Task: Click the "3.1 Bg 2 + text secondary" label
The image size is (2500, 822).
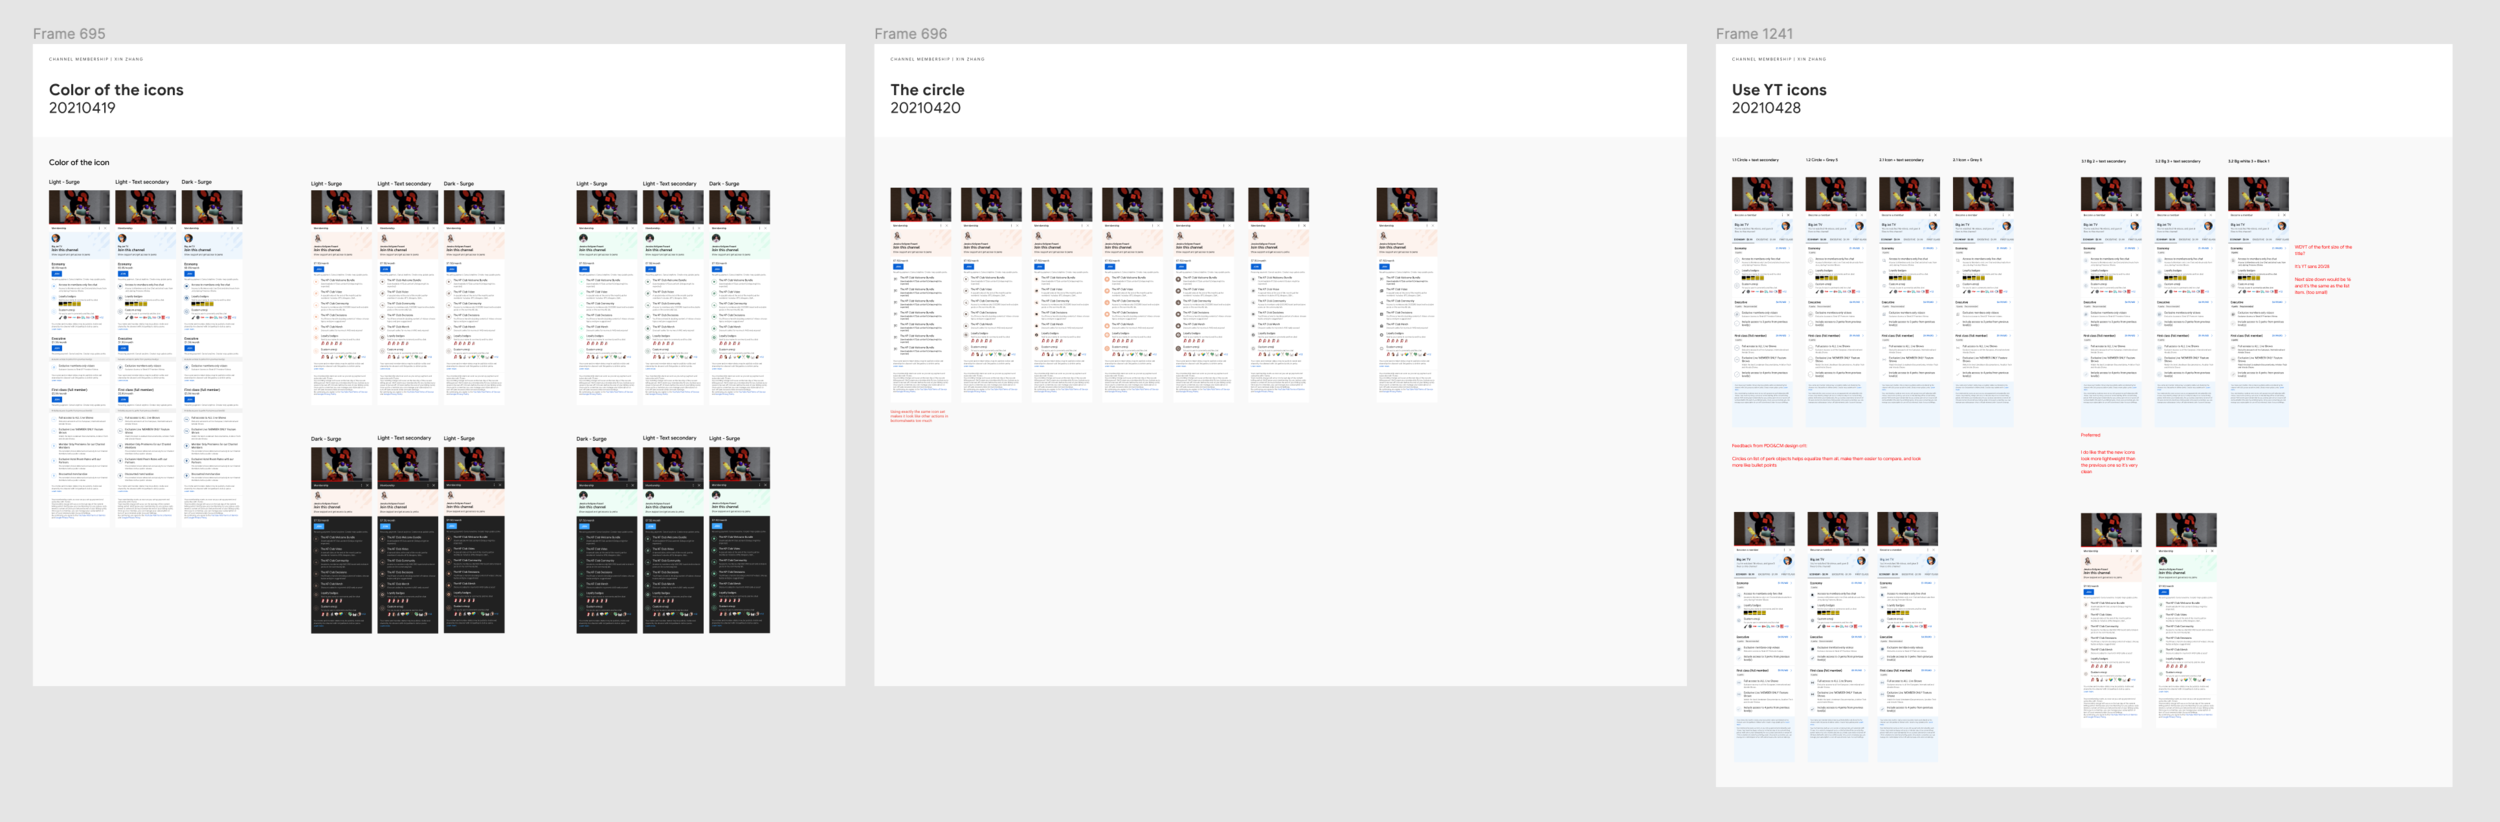Action: tap(2103, 161)
